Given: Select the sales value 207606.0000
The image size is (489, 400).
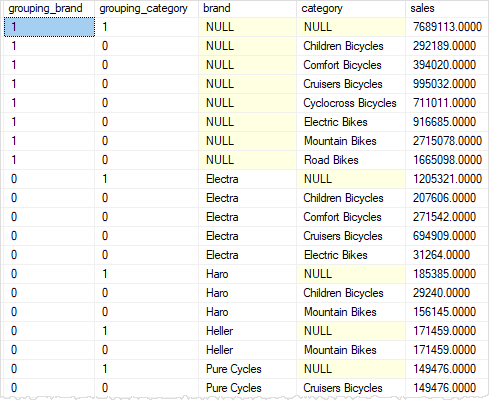Looking at the screenshot, I should (447, 198).
